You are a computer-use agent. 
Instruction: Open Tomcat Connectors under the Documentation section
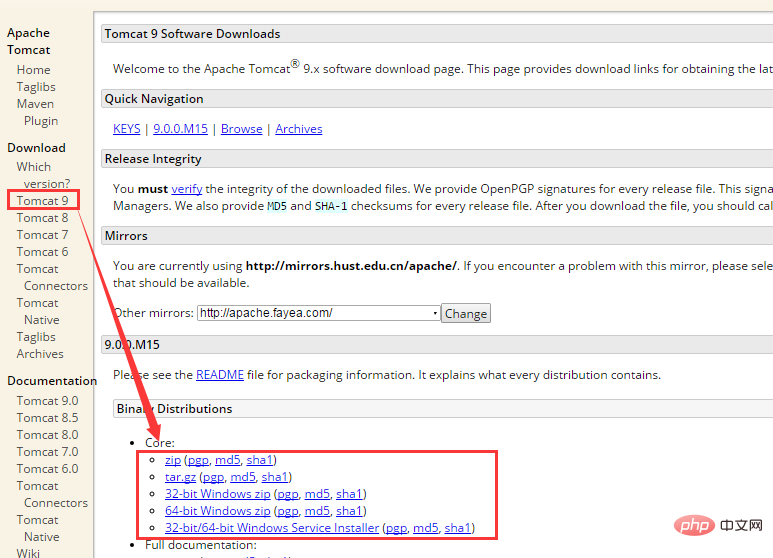pyautogui.click(x=52, y=494)
